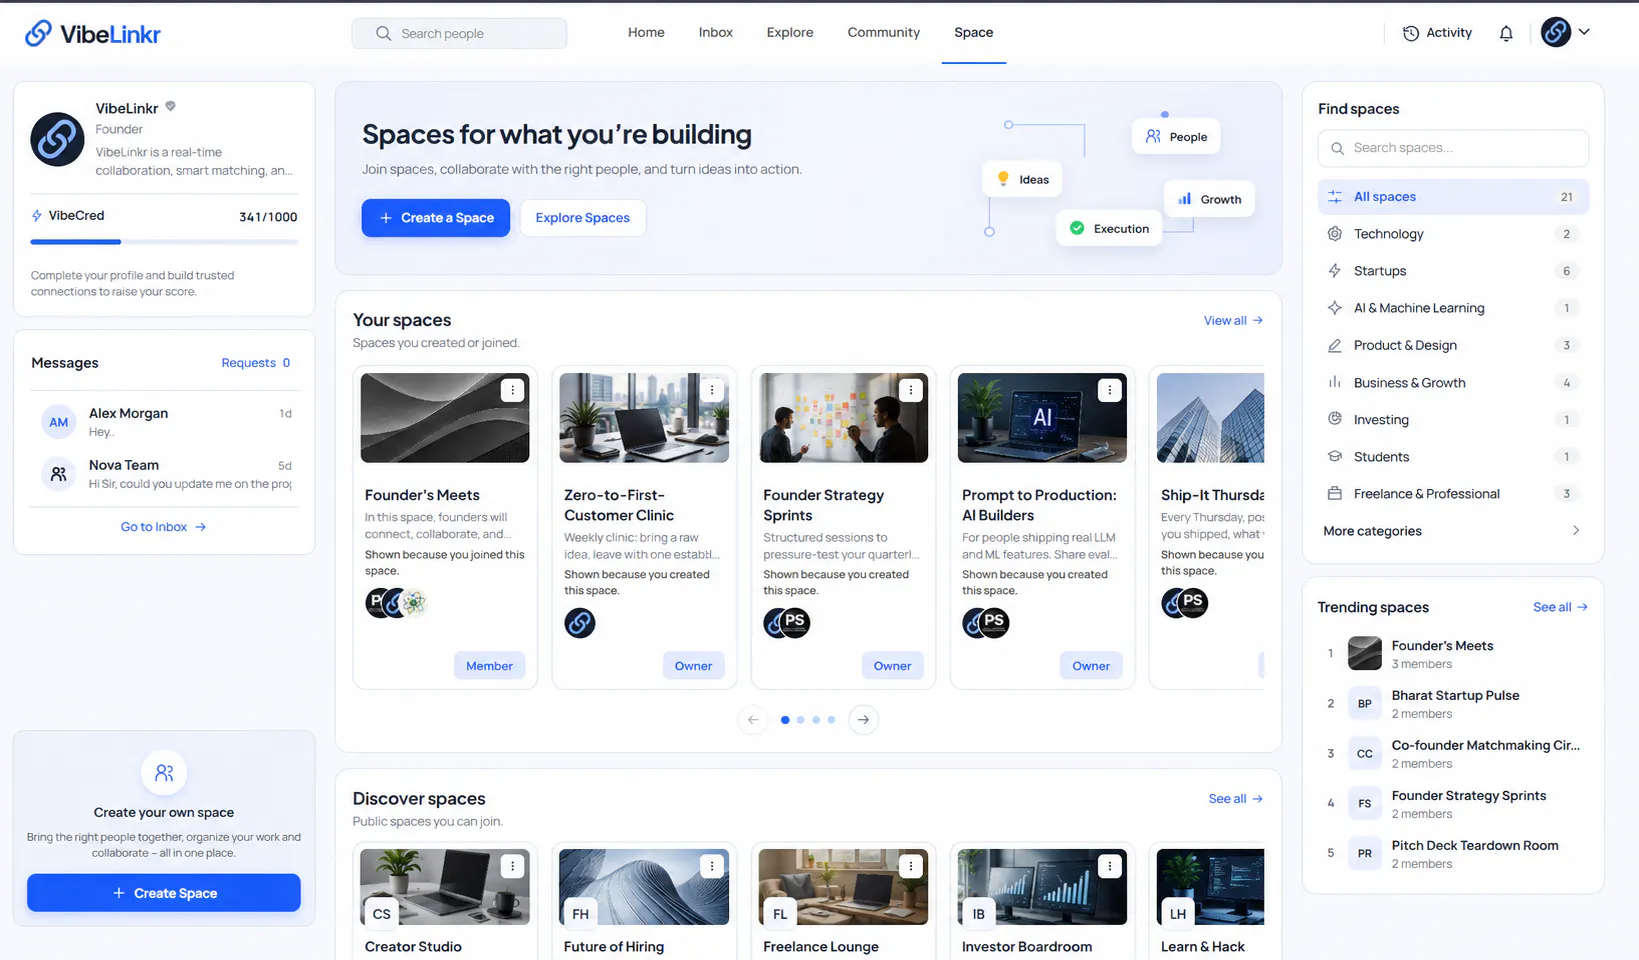Click See all link in Trending spaces
The image size is (1639, 960).
click(x=1560, y=607)
